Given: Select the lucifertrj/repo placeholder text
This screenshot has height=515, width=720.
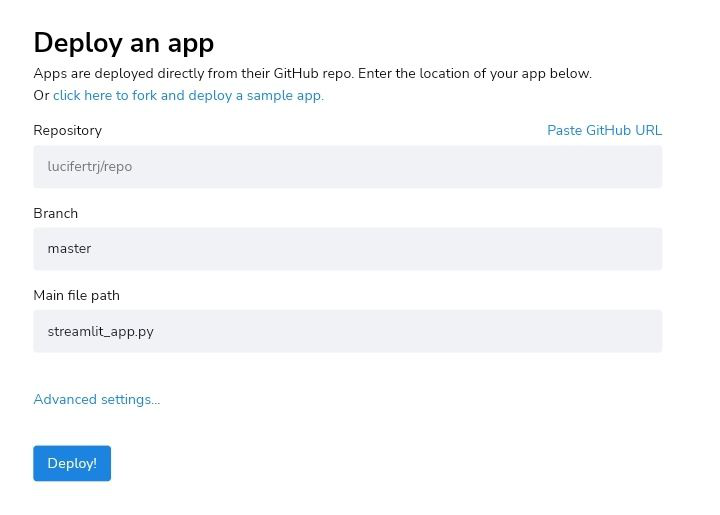Looking at the screenshot, I should pos(90,167).
